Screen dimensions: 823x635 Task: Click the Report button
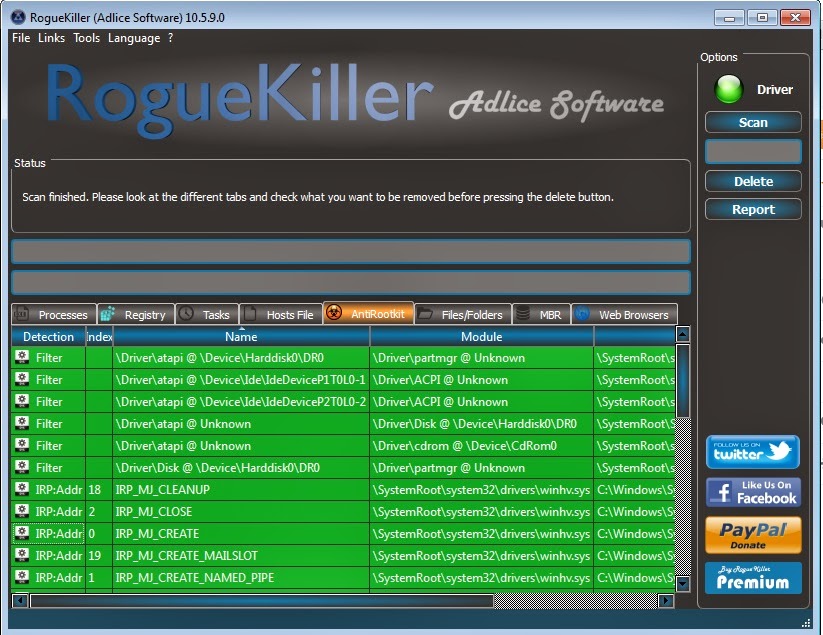click(753, 209)
